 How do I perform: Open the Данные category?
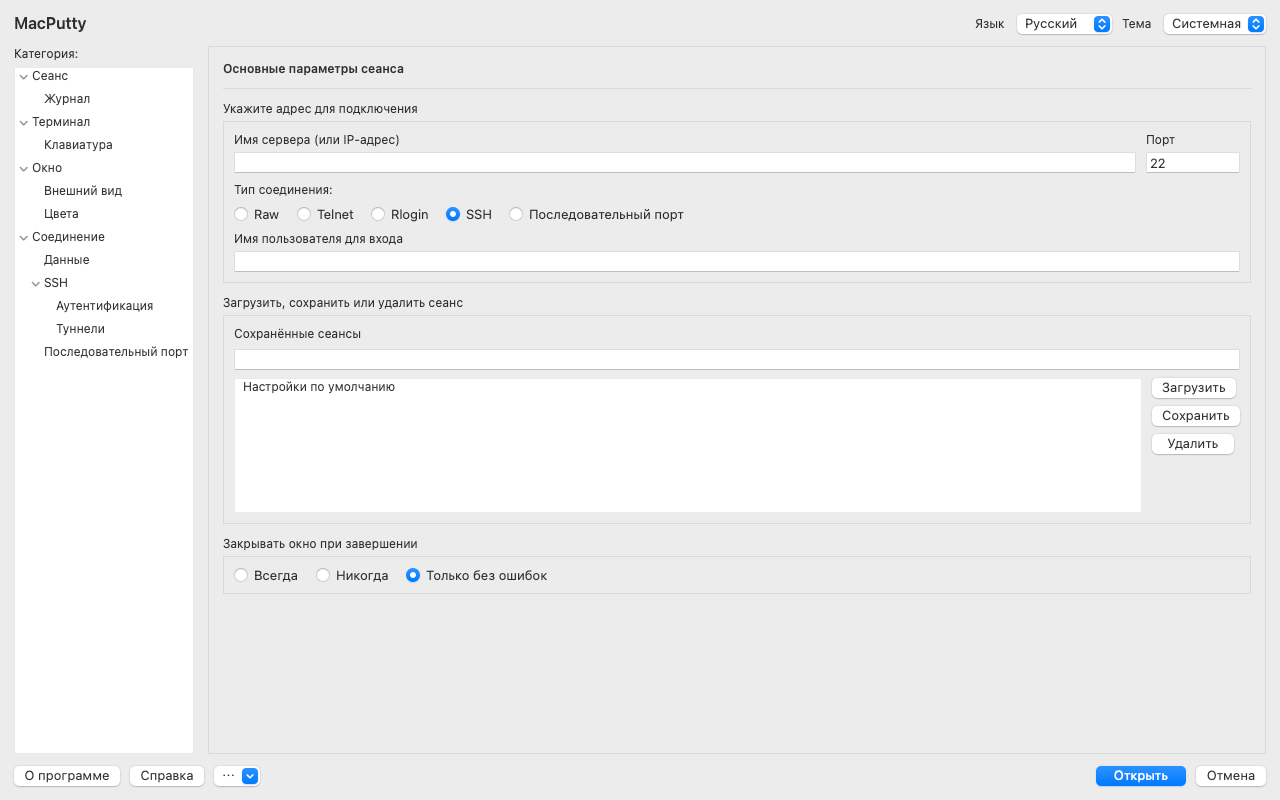click(x=67, y=260)
